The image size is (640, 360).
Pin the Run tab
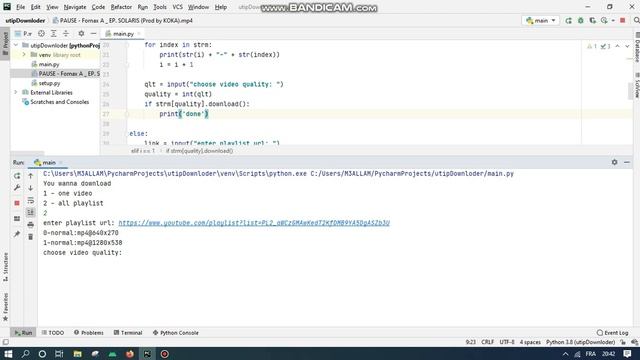(x=17, y=234)
